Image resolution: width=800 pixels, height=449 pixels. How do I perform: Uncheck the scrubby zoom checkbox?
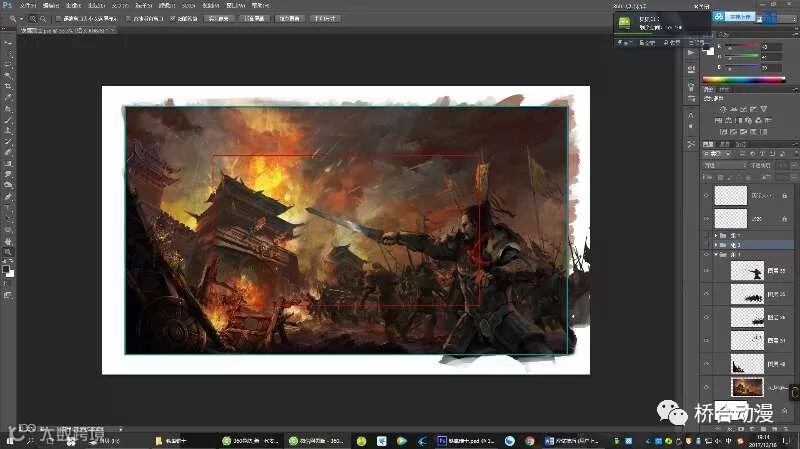[172, 19]
